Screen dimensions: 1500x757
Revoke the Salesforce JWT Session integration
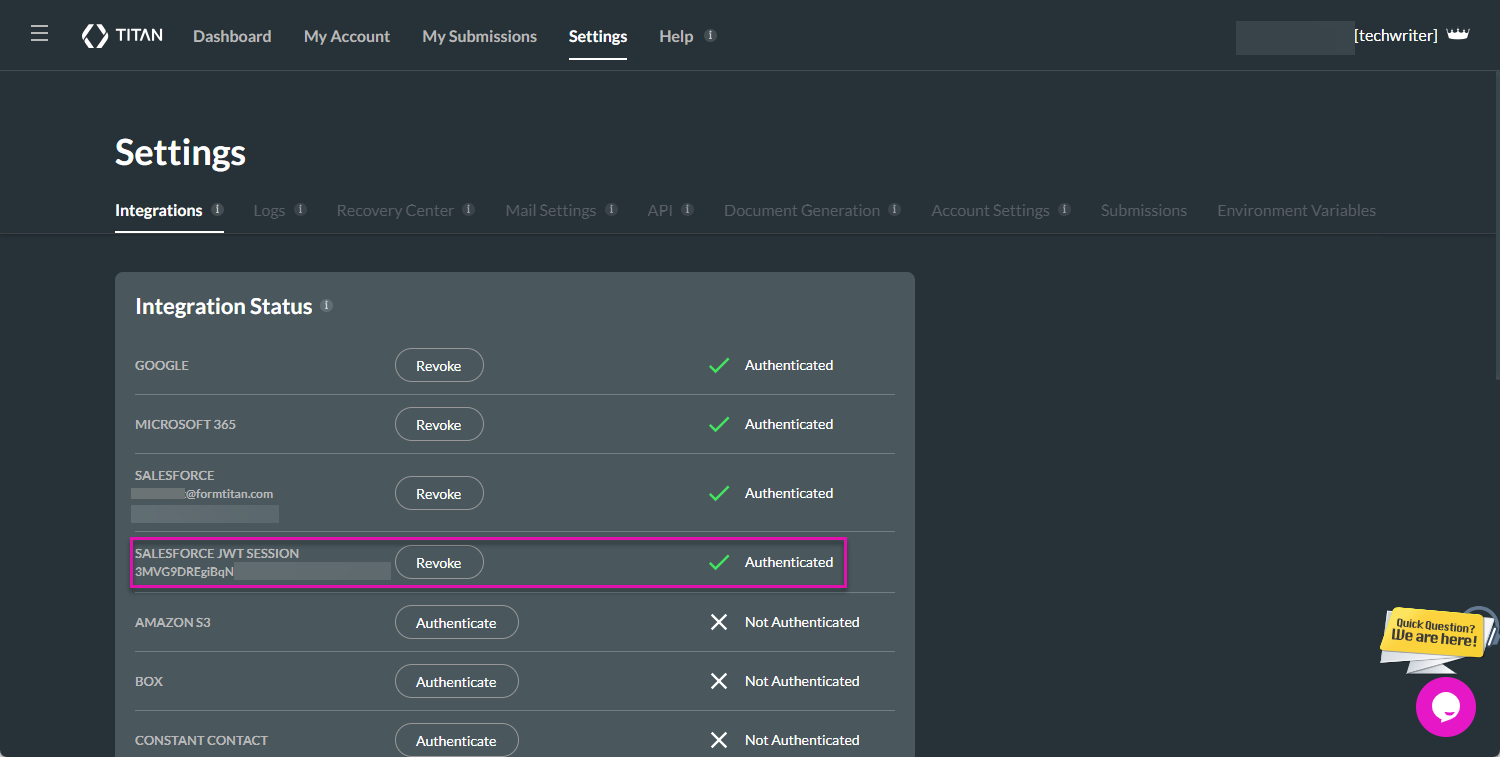(439, 562)
